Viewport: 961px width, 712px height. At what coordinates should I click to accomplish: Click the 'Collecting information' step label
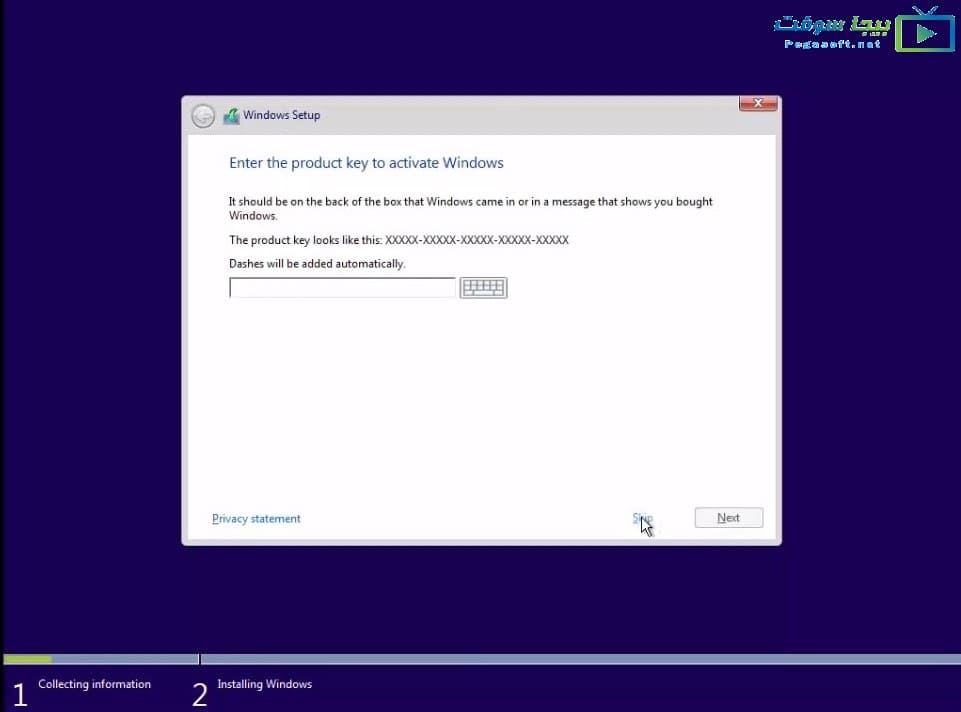click(x=94, y=684)
